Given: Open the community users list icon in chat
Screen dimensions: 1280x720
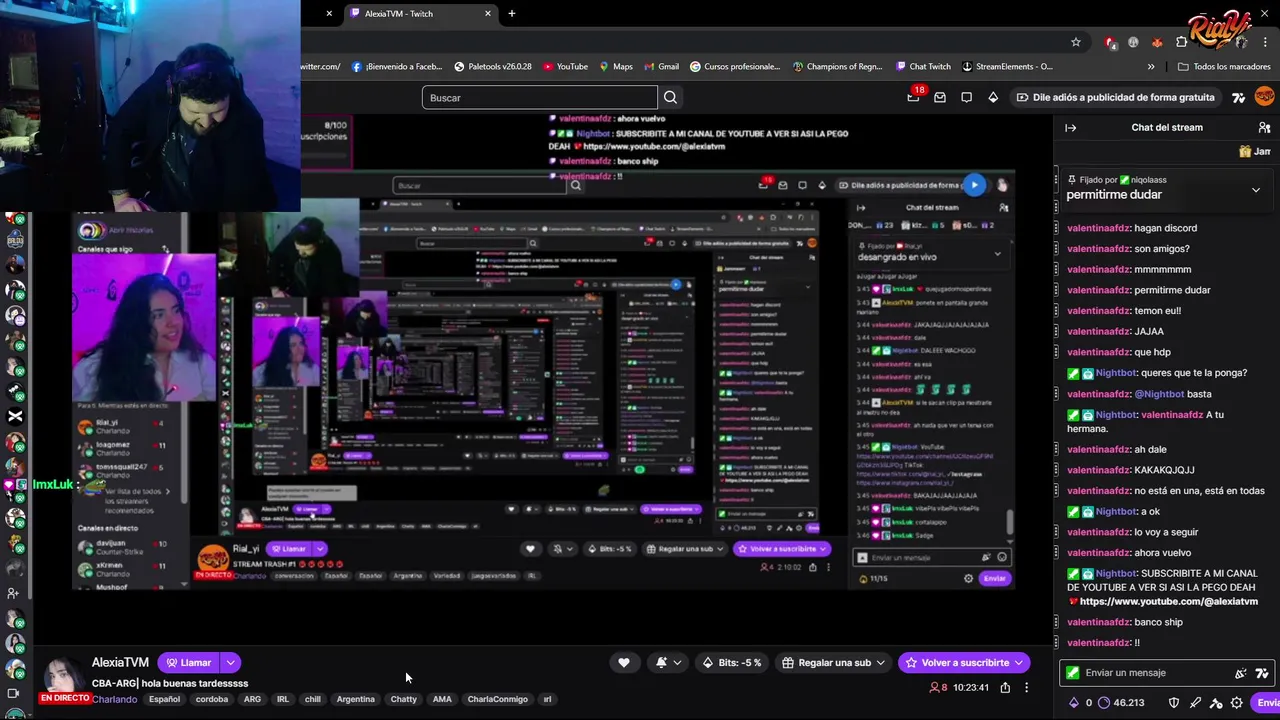Looking at the screenshot, I should 1264,127.
